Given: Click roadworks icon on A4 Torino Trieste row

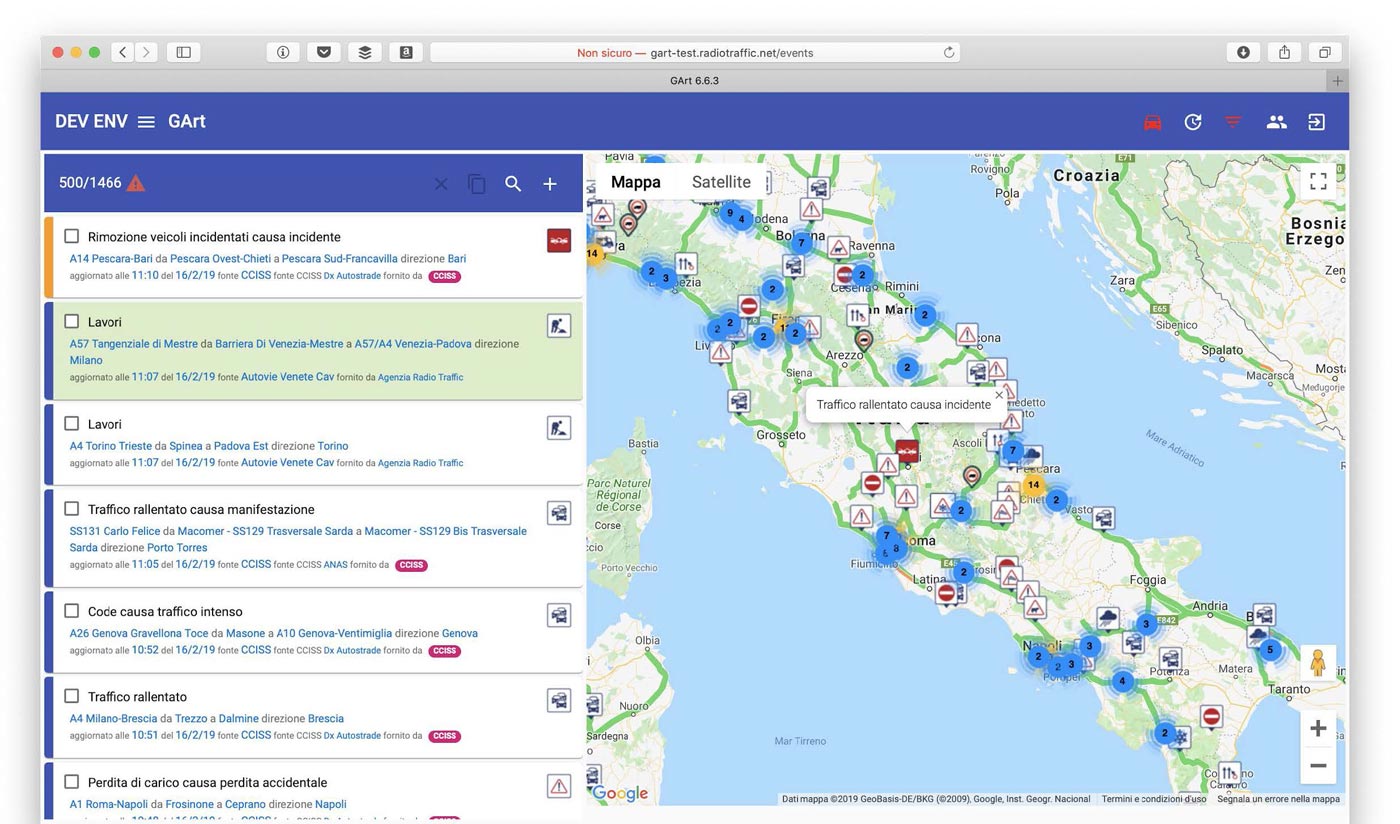Looking at the screenshot, I should point(559,427).
